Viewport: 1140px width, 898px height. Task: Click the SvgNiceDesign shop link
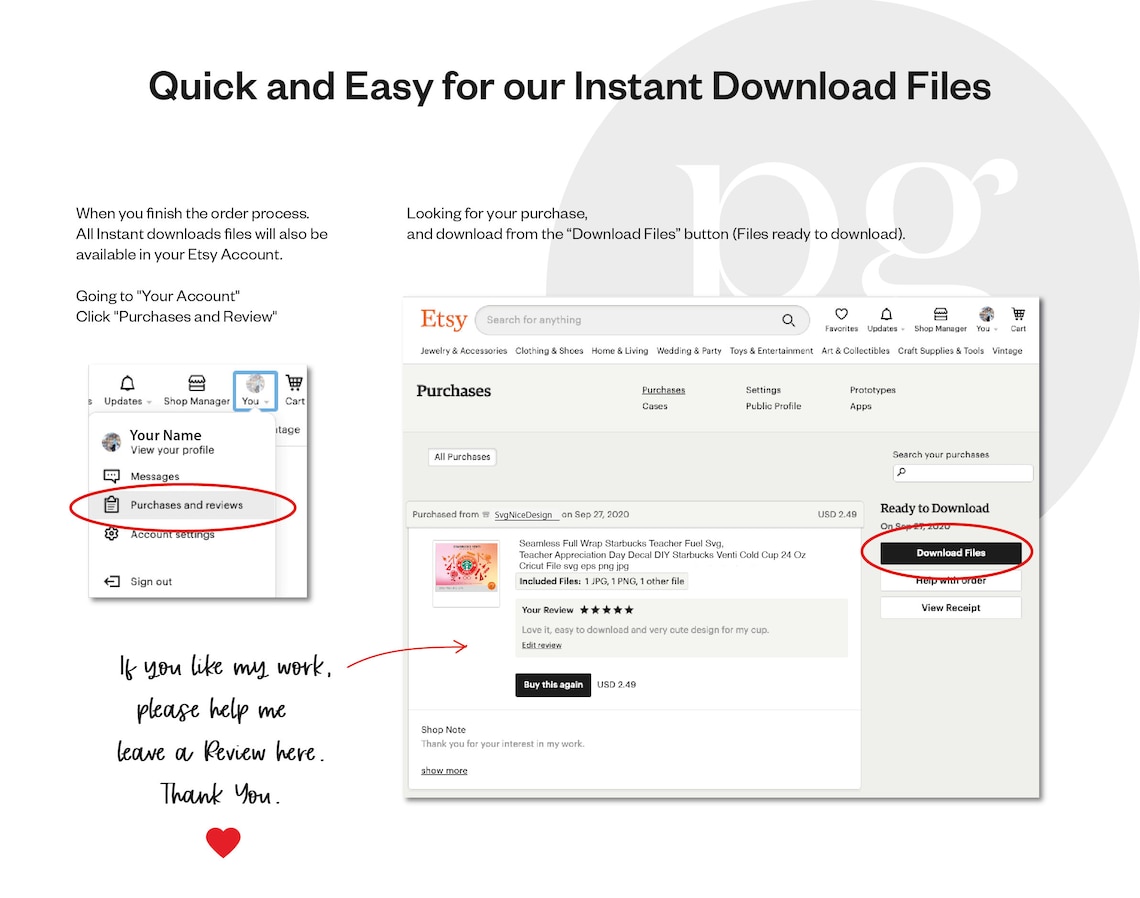pos(523,515)
